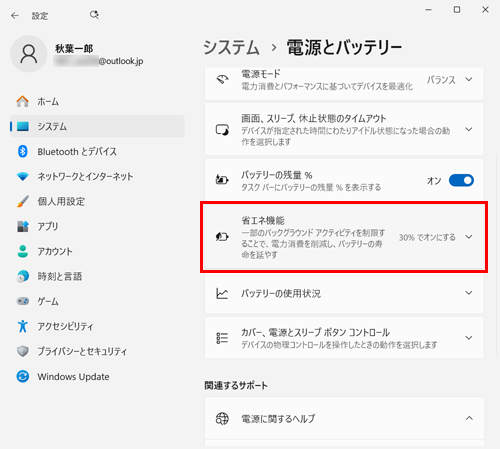The height and width of the screenshot is (449, 500).
Task: Open the settings search icon
Action: tap(94, 15)
